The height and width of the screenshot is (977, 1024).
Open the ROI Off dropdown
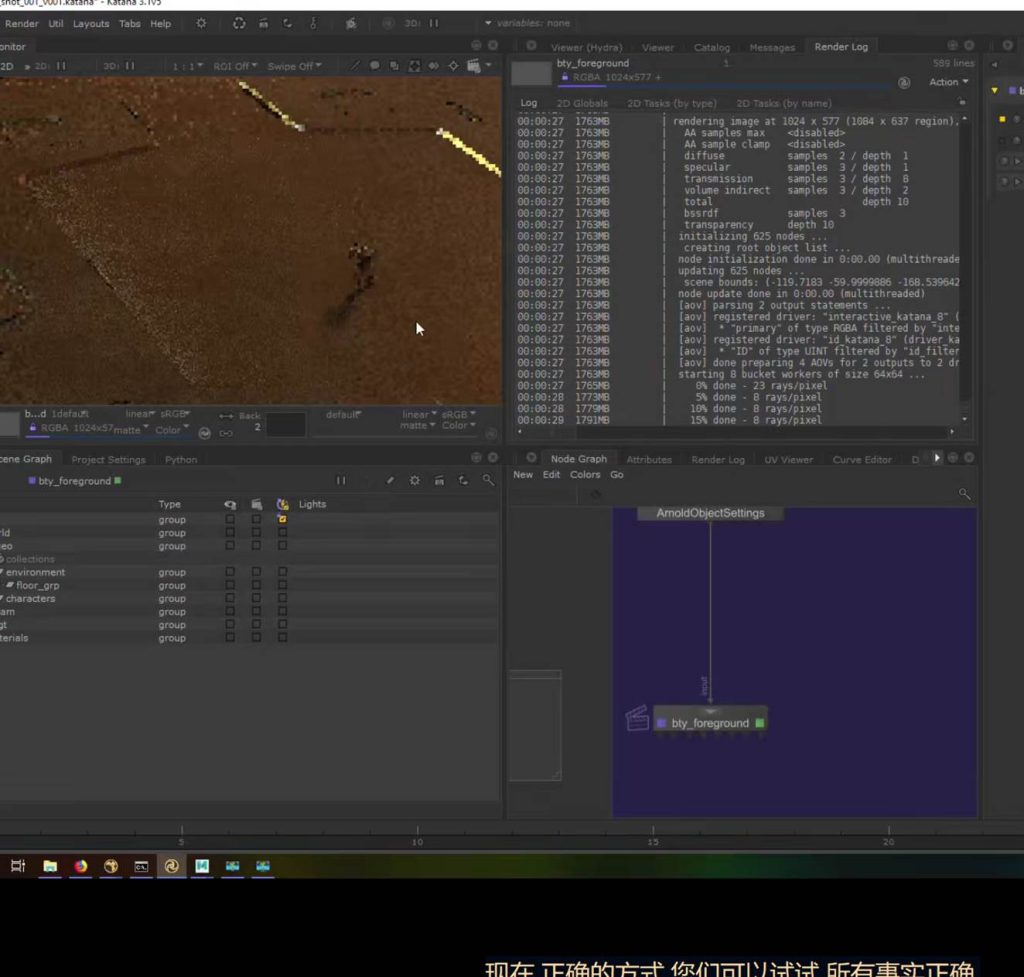pyautogui.click(x=235, y=66)
